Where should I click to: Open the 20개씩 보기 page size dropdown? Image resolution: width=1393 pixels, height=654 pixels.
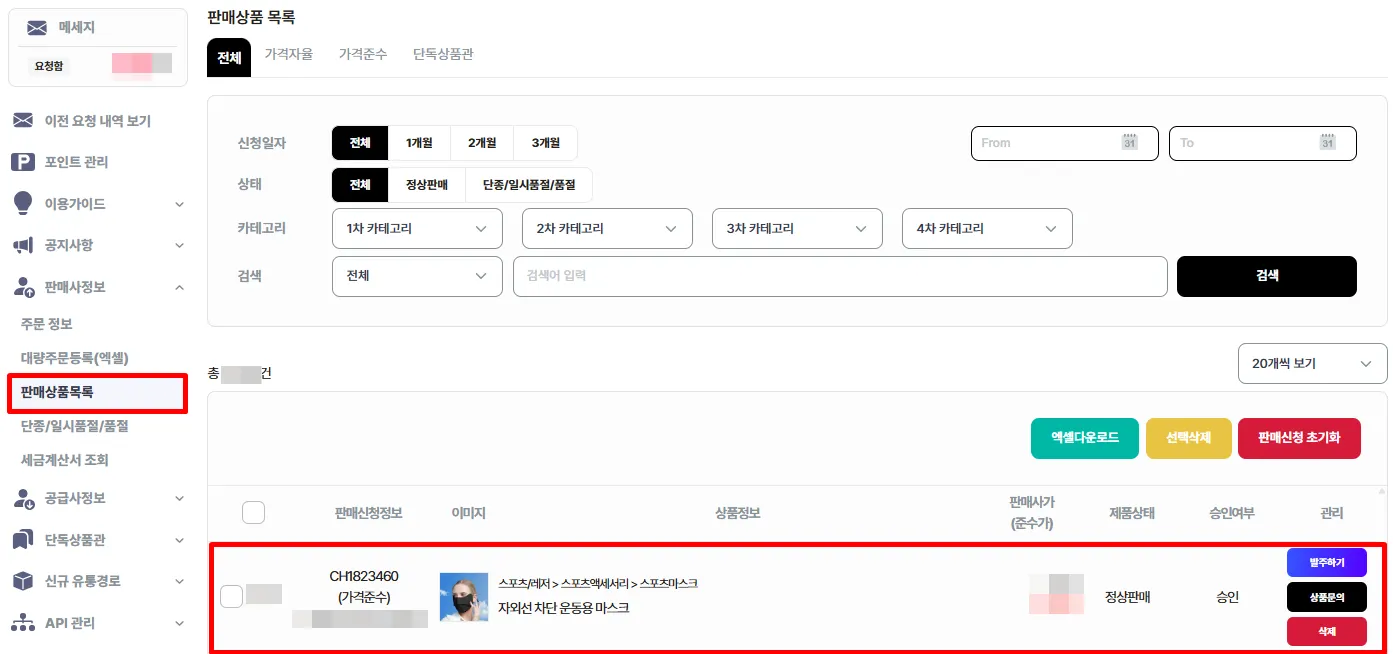[1312, 364]
